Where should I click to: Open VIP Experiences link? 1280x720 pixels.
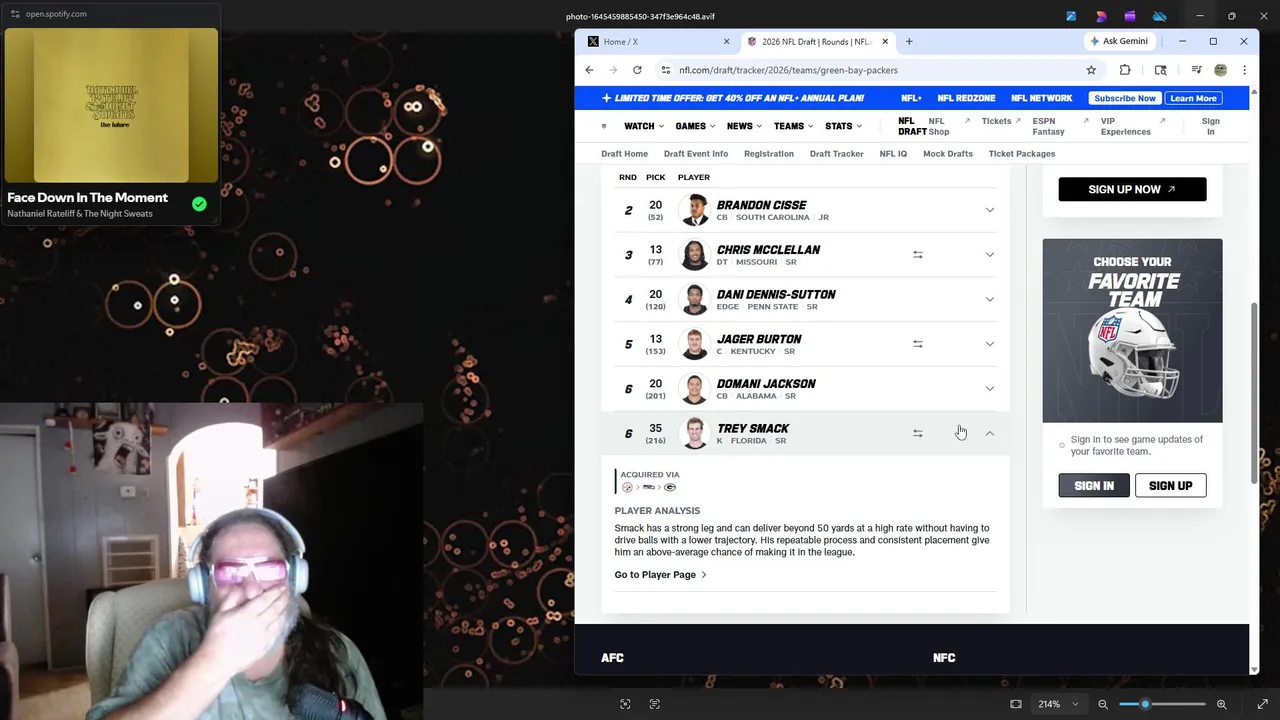pyautogui.click(x=1132, y=126)
